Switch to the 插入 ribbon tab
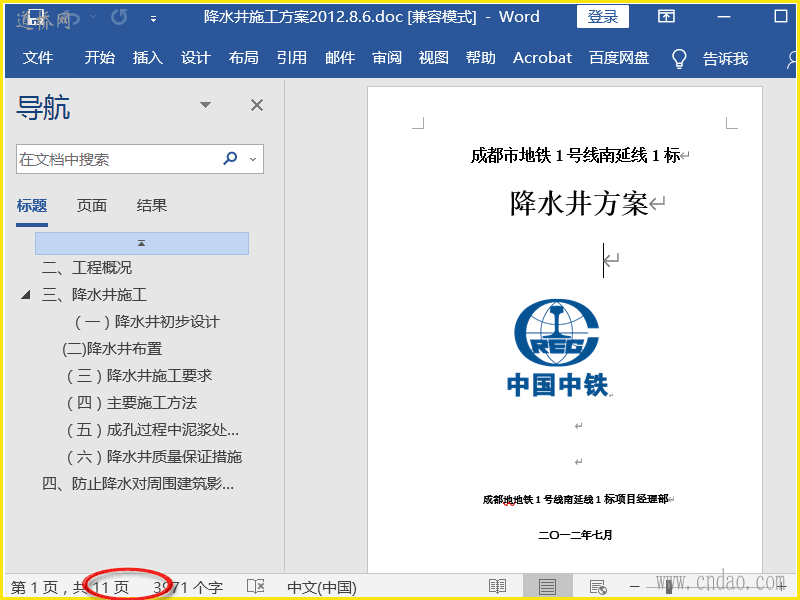 coord(147,58)
